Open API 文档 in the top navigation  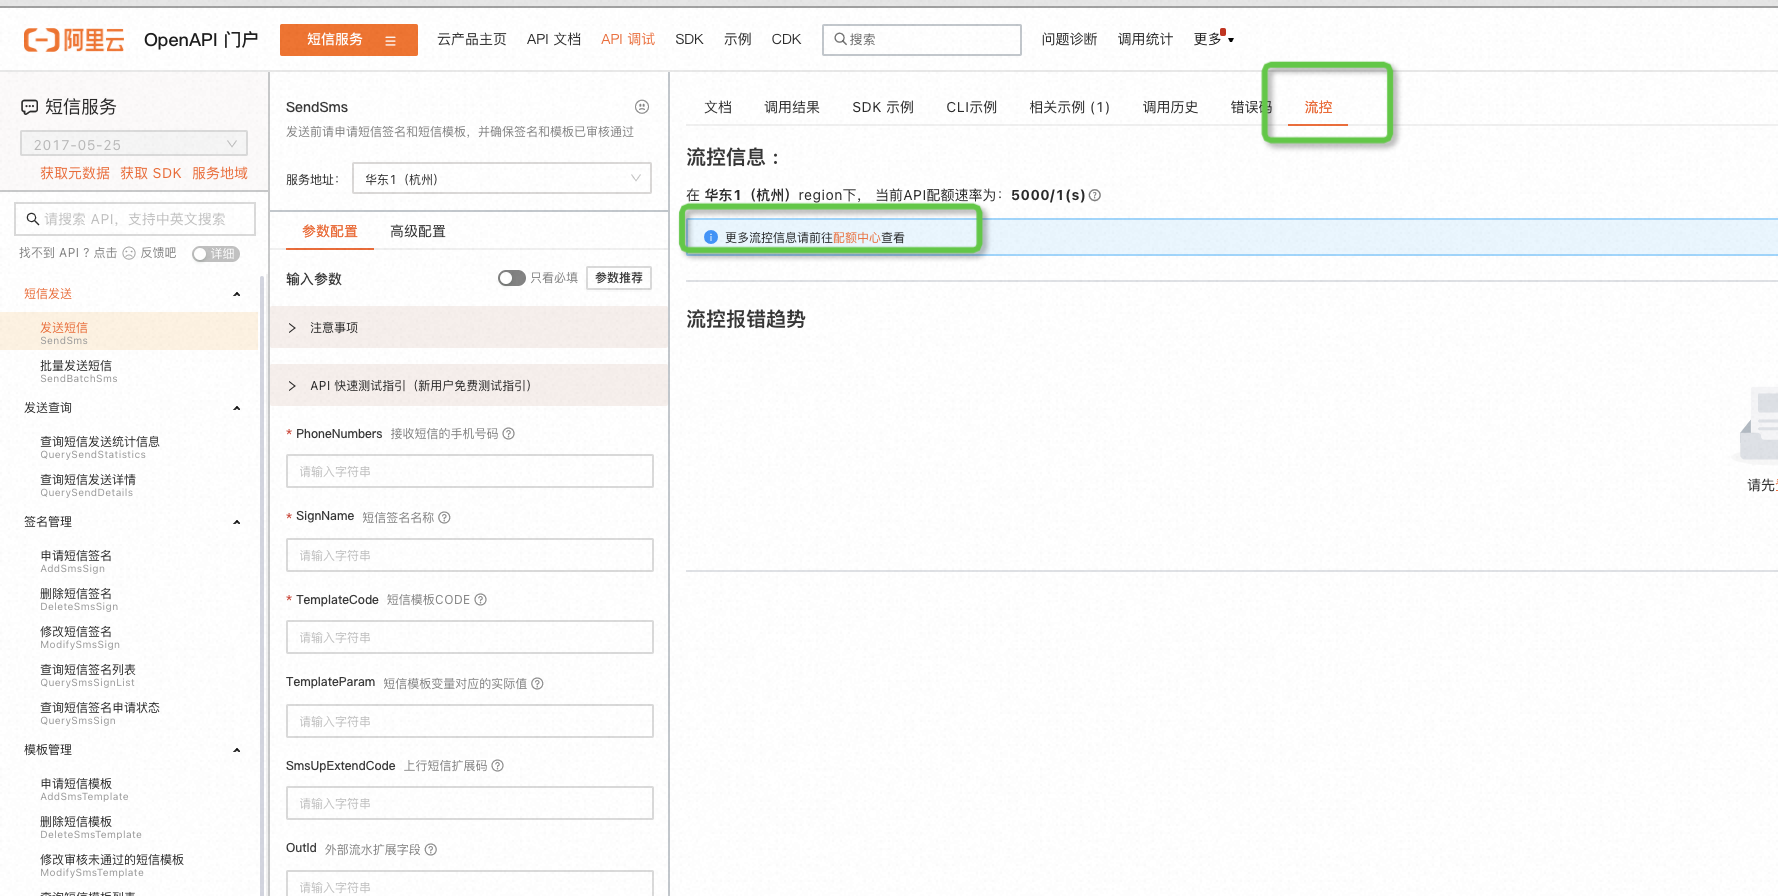pyautogui.click(x=554, y=39)
